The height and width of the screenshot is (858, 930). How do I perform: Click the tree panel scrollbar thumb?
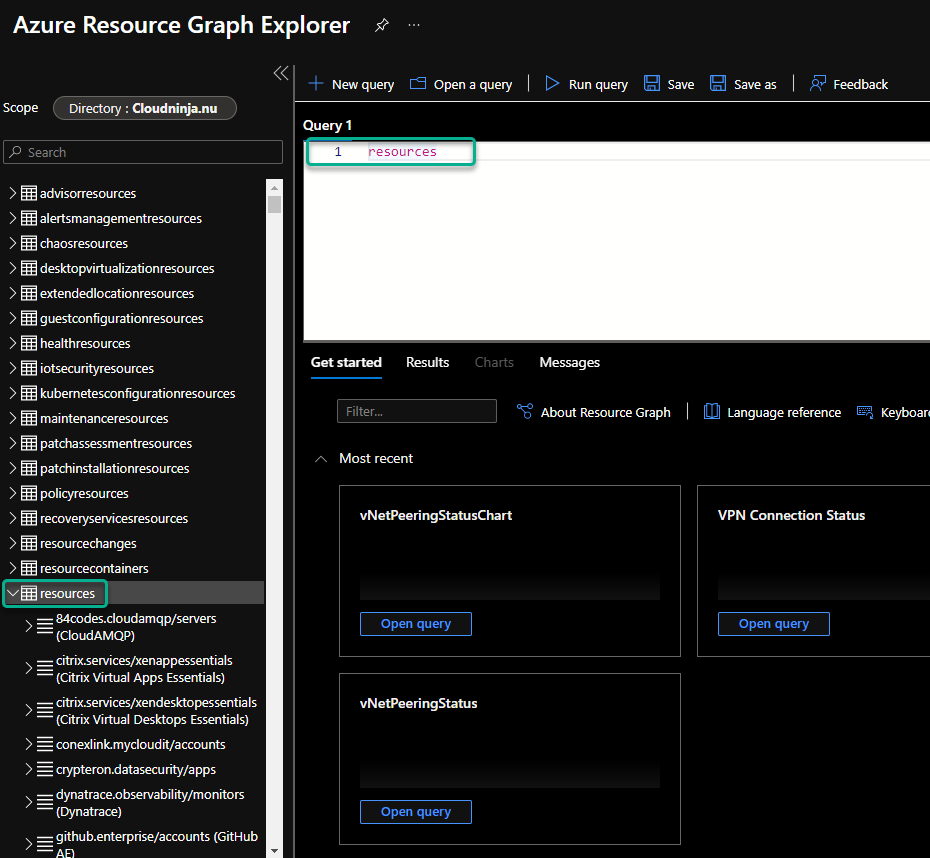coord(274,205)
